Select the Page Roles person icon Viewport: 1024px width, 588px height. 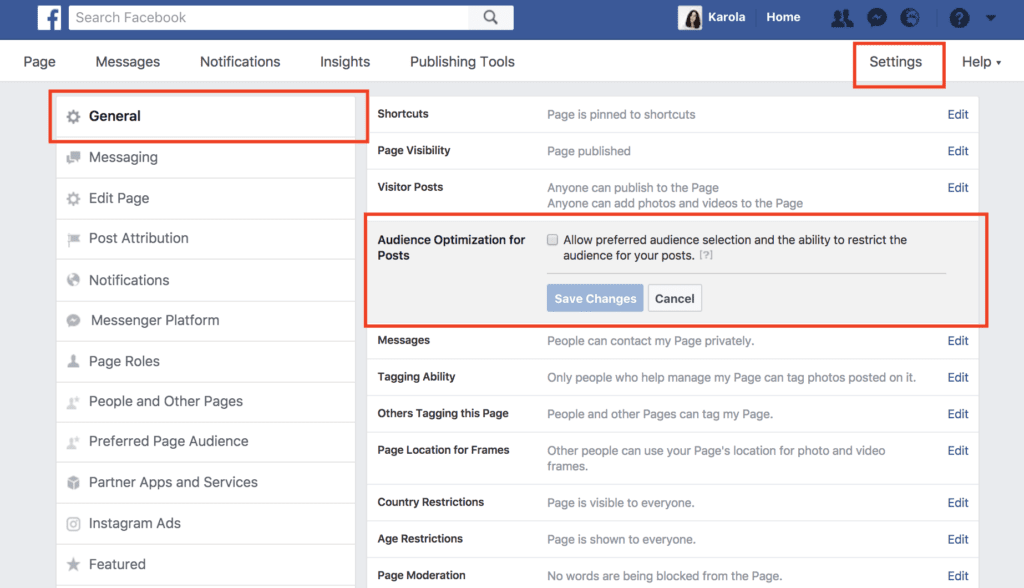72,361
